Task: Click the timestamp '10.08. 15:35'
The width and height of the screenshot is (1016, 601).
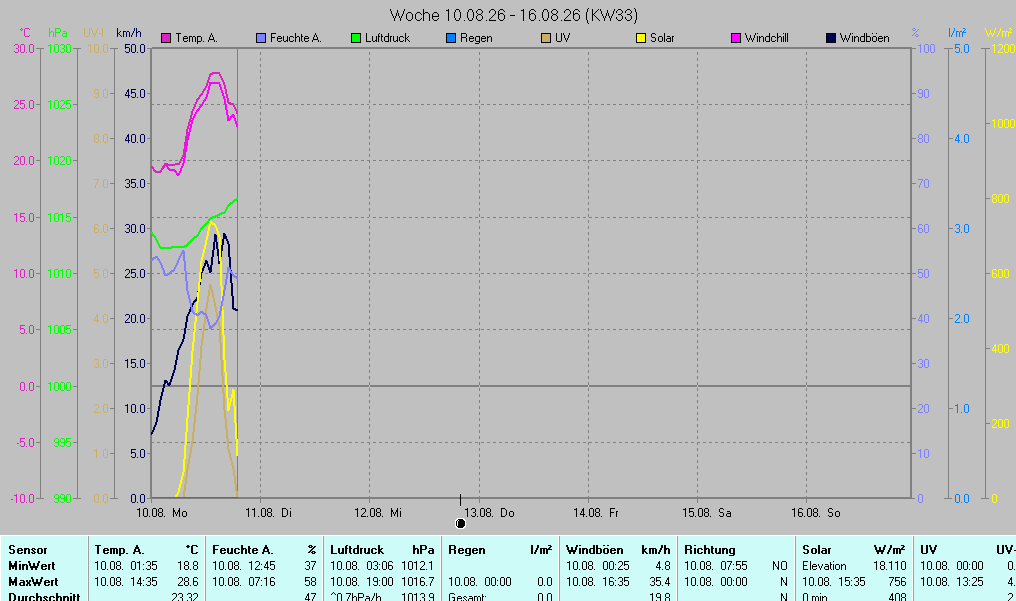Action: pyautogui.click(x=833, y=582)
